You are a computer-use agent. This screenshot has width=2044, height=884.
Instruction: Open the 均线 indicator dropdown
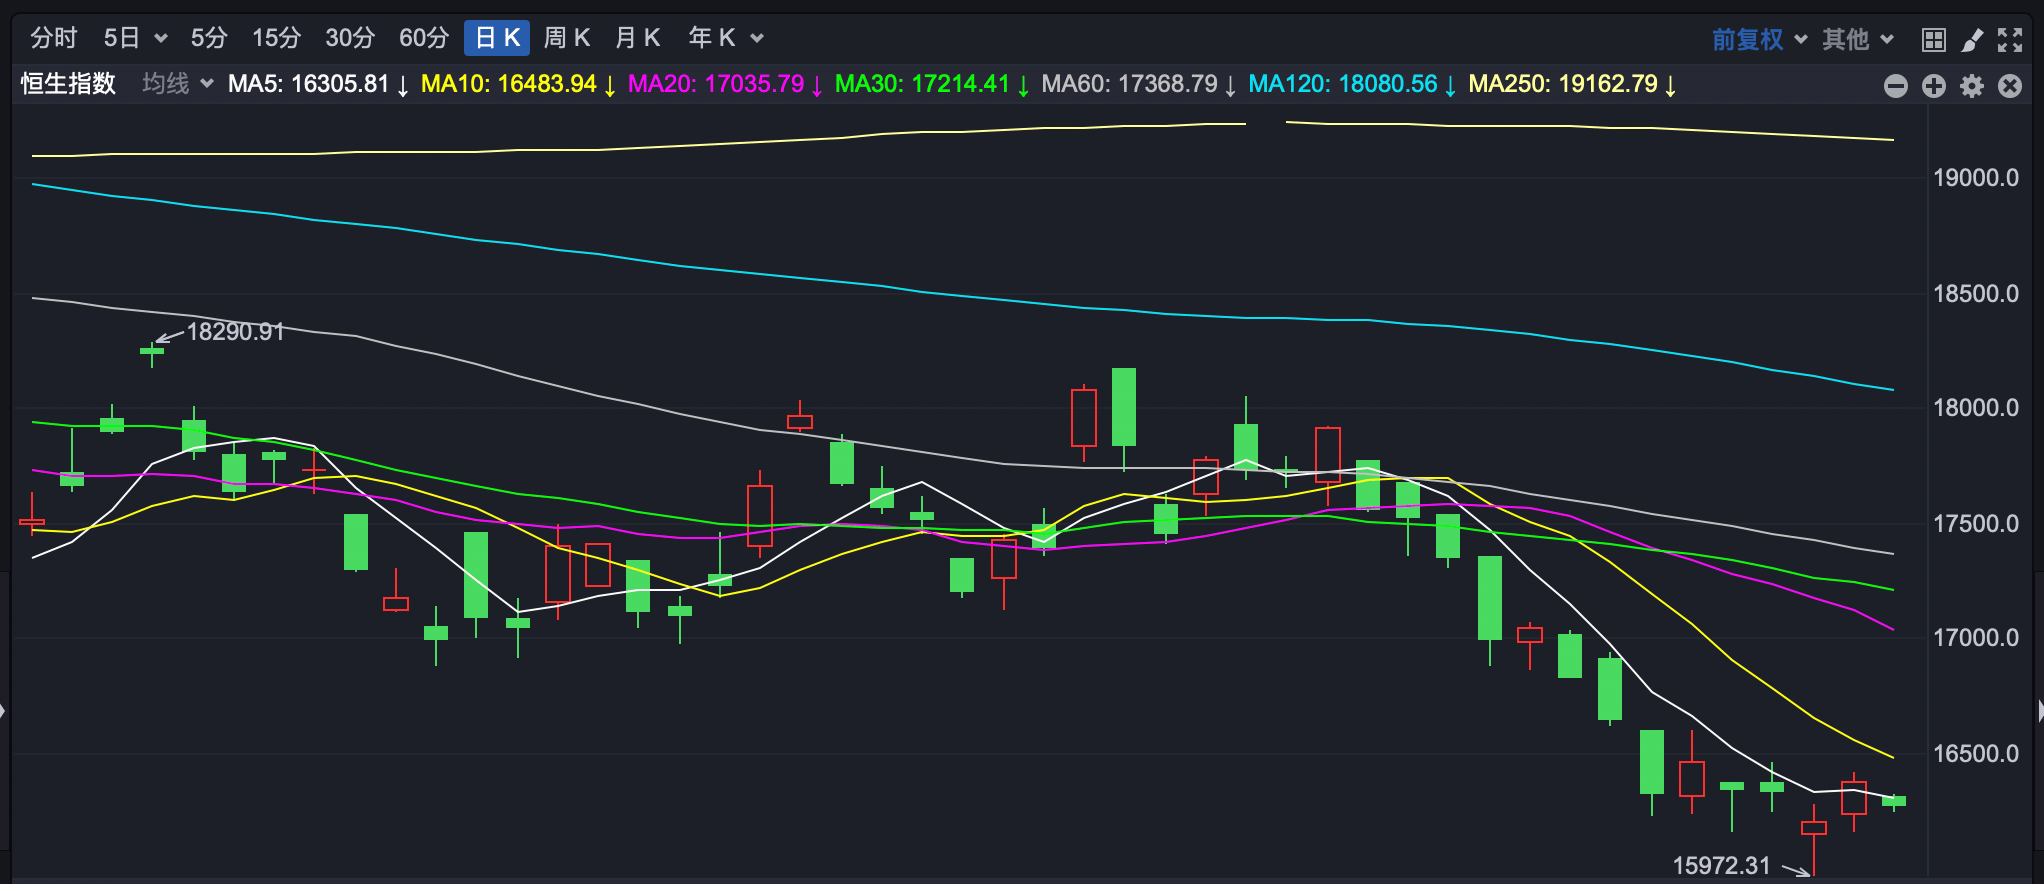pos(178,83)
